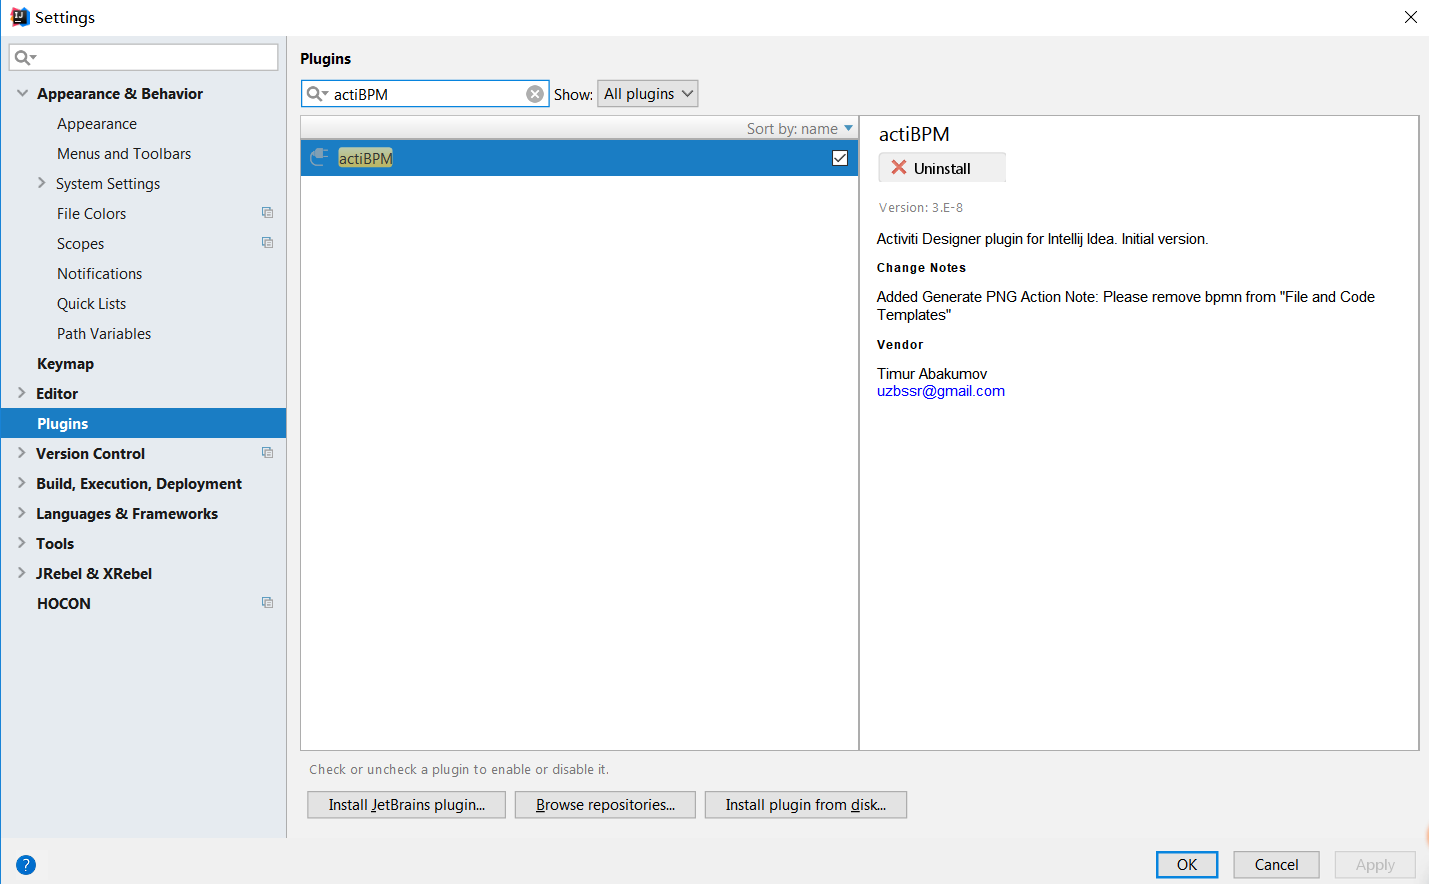Expand the JRebel & XRebel arrow
Screen dimensions: 1429x884
click(x=22, y=573)
